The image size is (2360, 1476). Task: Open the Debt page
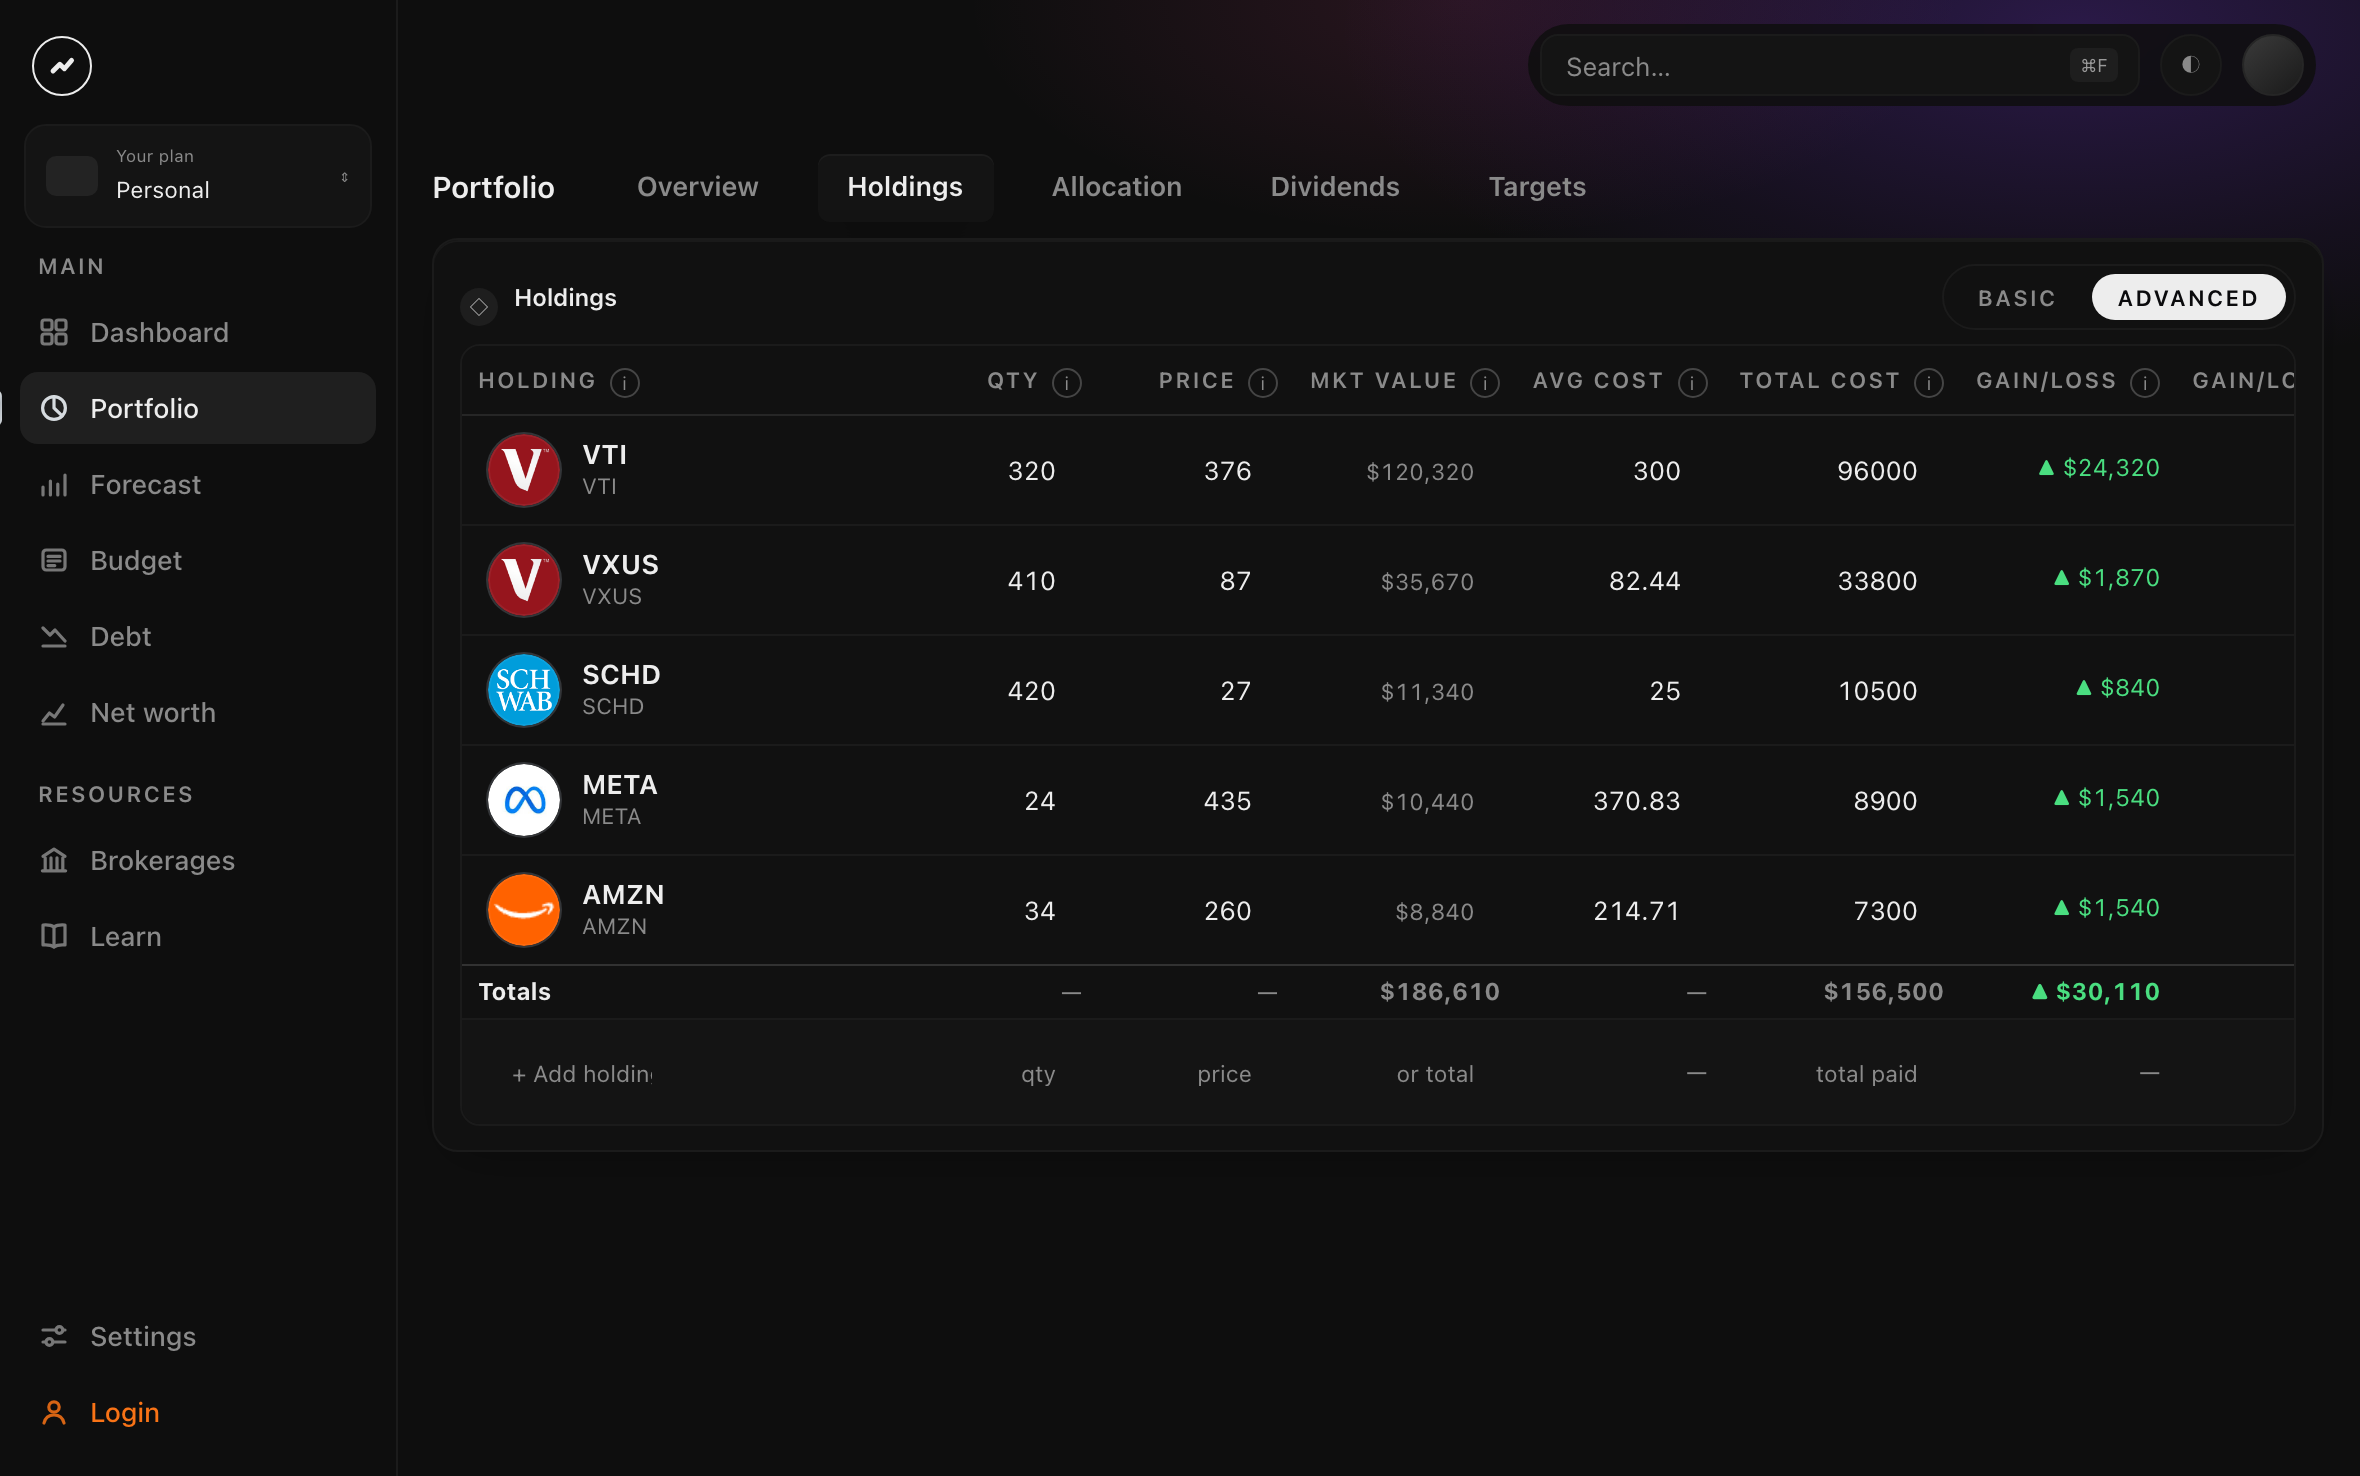198,636
